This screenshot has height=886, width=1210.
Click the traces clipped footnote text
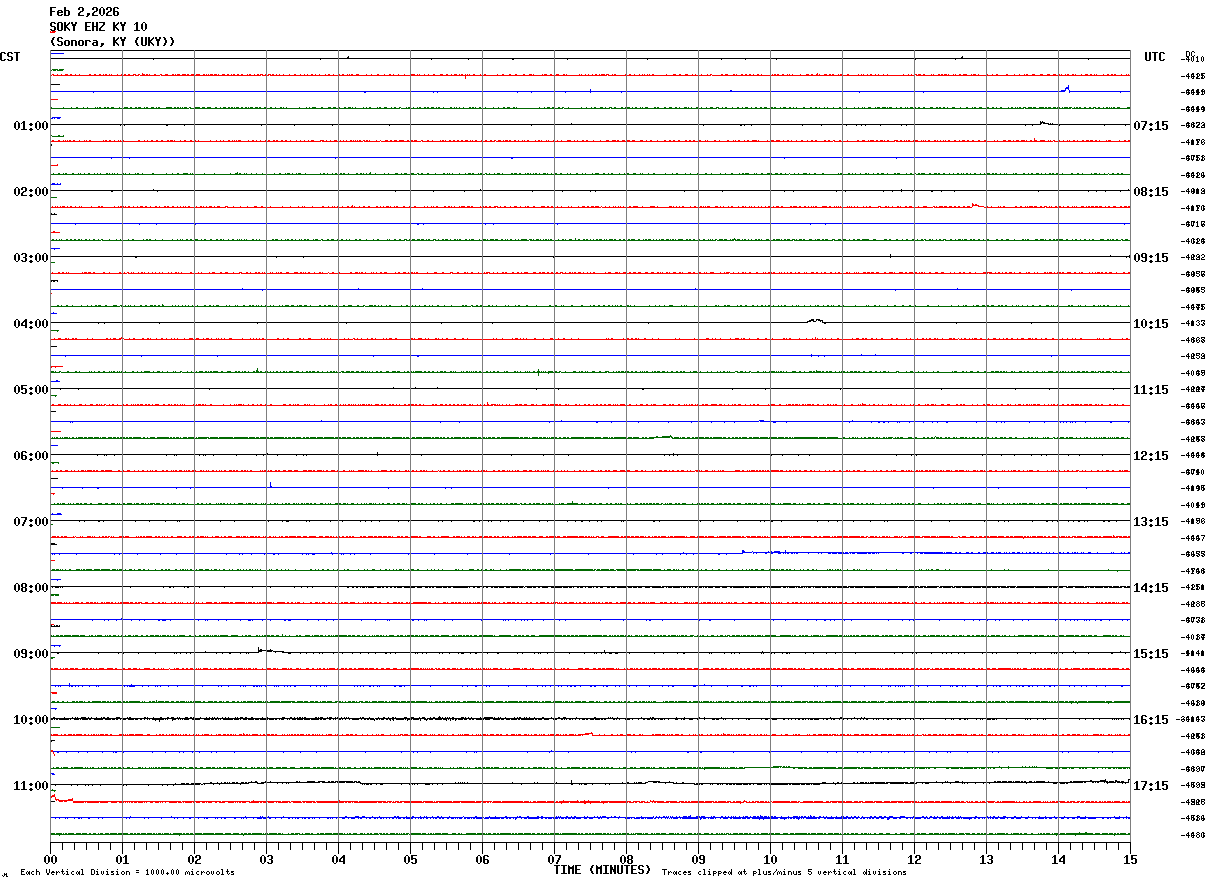(x=784, y=873)
